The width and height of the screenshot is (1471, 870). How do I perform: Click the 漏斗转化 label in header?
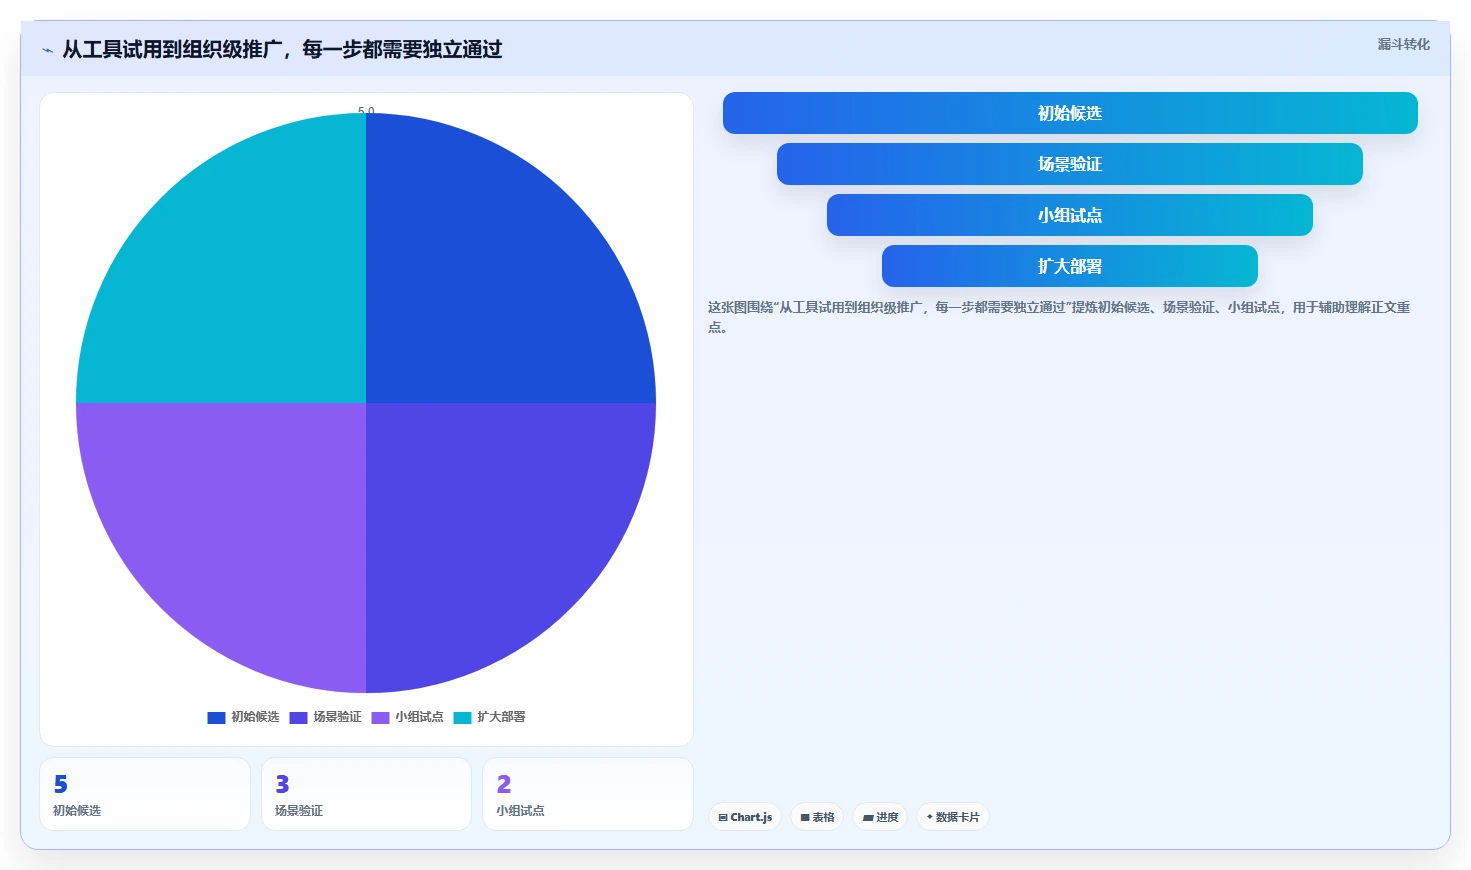(1404, 44)
